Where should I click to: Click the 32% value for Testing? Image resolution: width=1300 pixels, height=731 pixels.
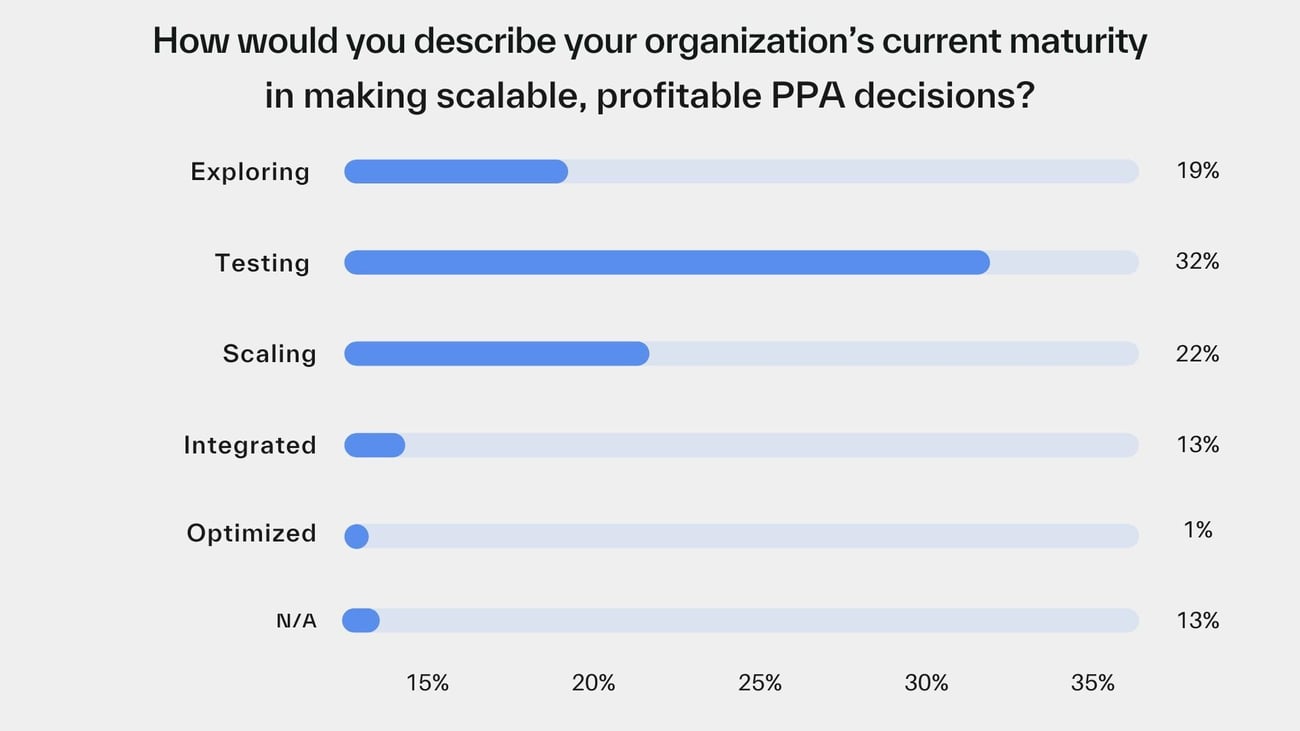click(1197, 262)
